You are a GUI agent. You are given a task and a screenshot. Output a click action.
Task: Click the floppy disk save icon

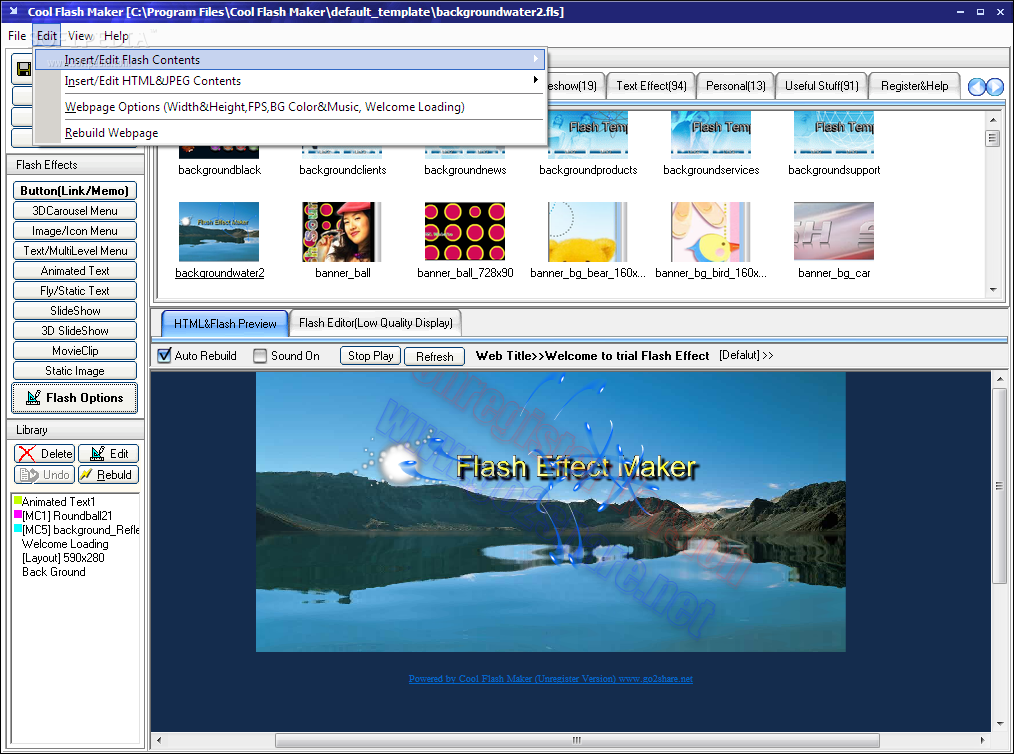(24, 69)
